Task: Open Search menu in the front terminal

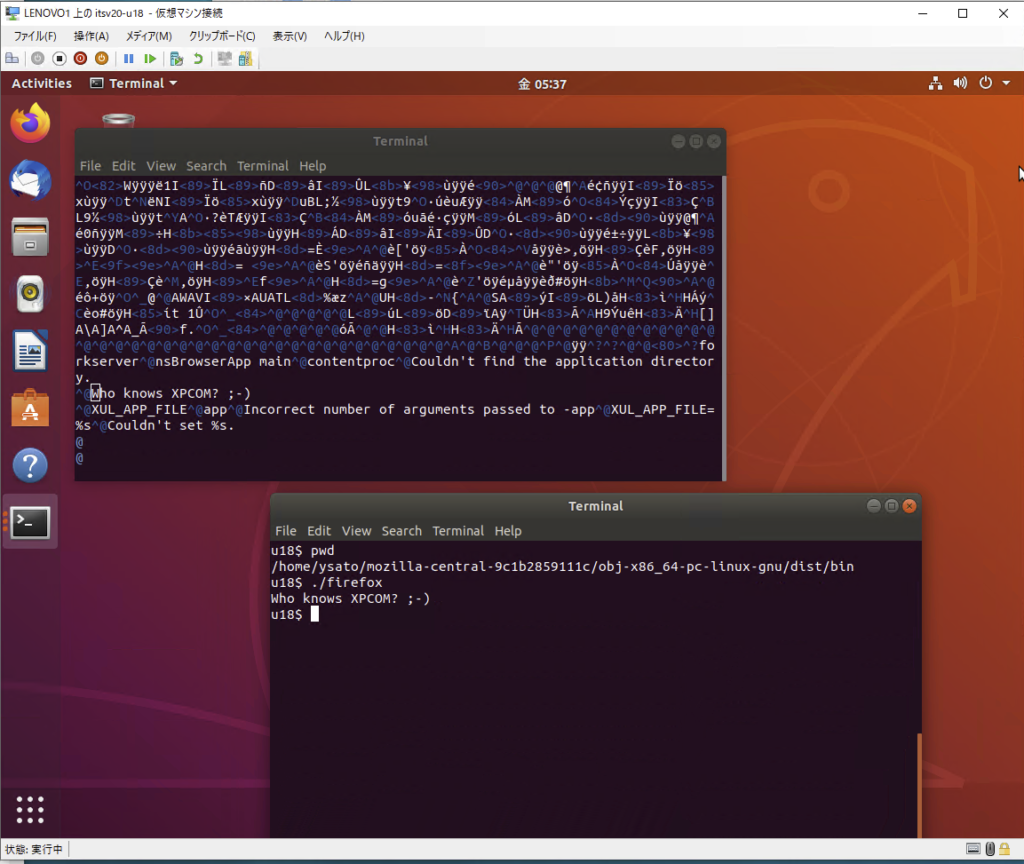Action: [x=401, y=531]
